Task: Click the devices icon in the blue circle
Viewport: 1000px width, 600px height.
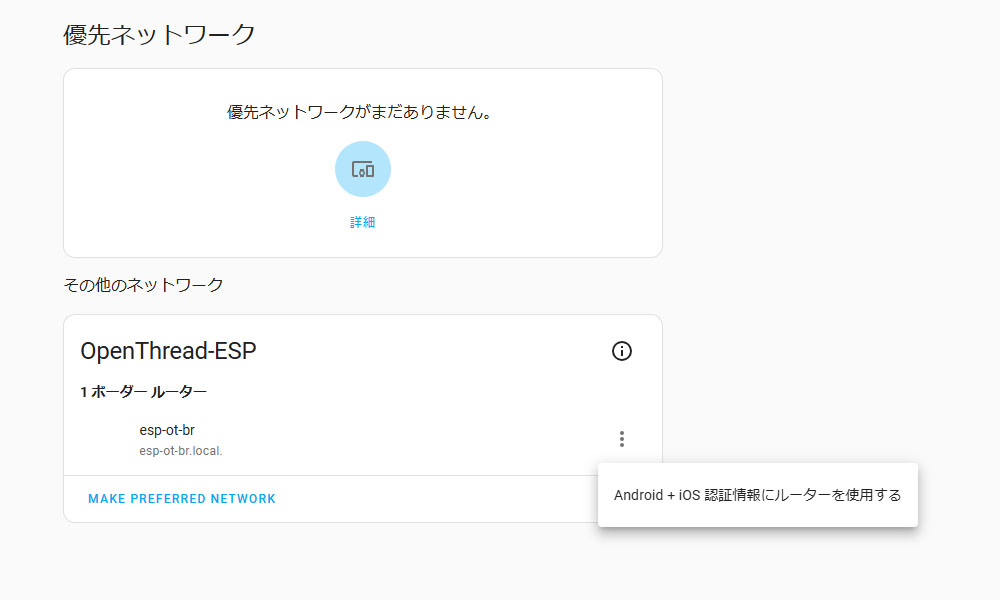Action: coord(363,169)
